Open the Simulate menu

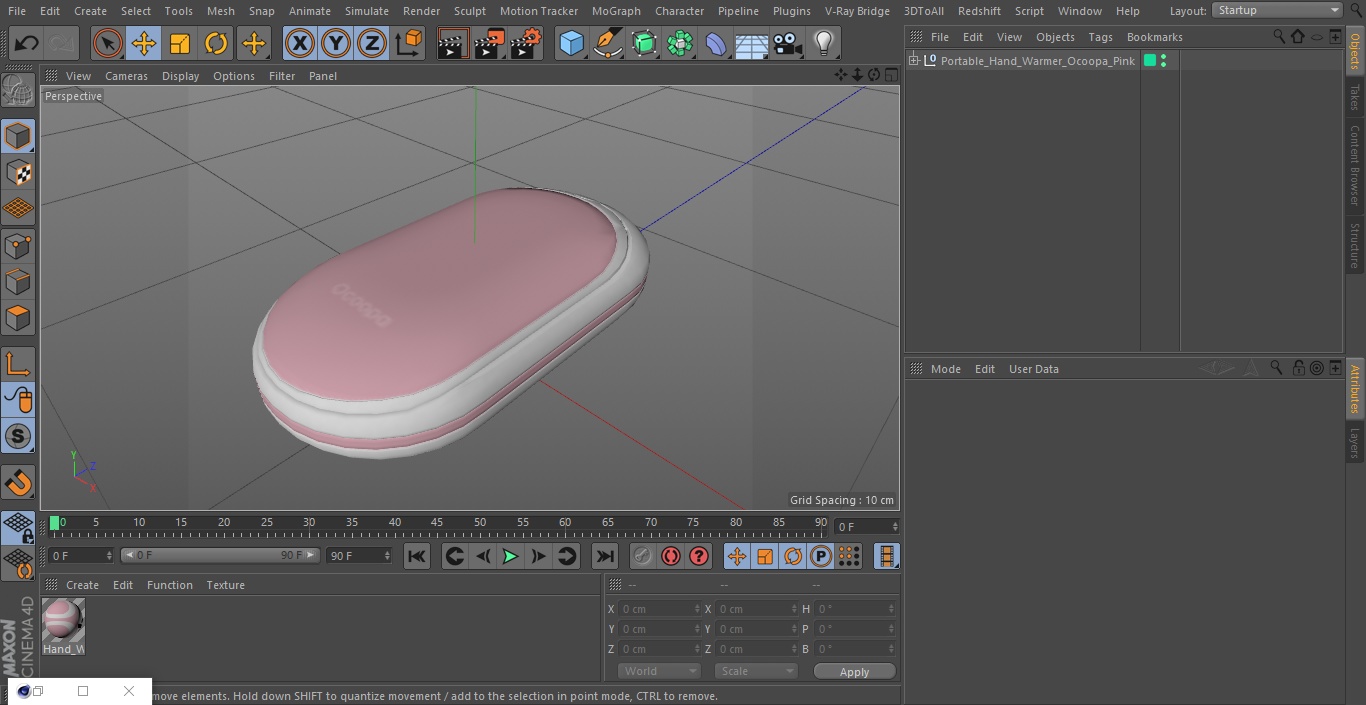(367, 11)
